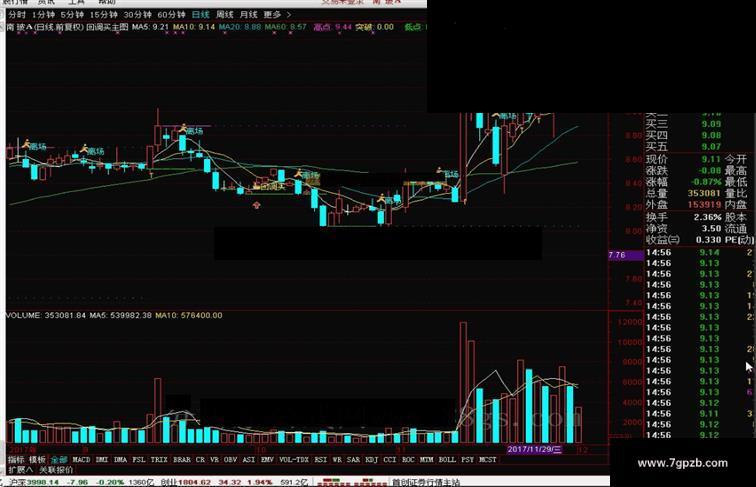Viewport: 756px width, 487px height.
Task: Select the 全部 indicator group tab
Action: tap(59, 460)
